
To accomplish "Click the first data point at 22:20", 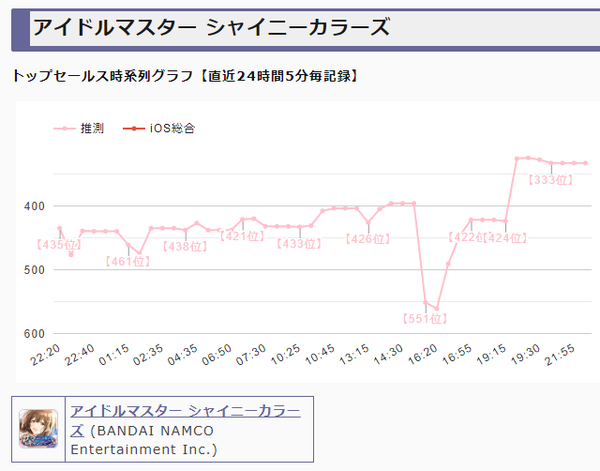I will coord(60,228).
